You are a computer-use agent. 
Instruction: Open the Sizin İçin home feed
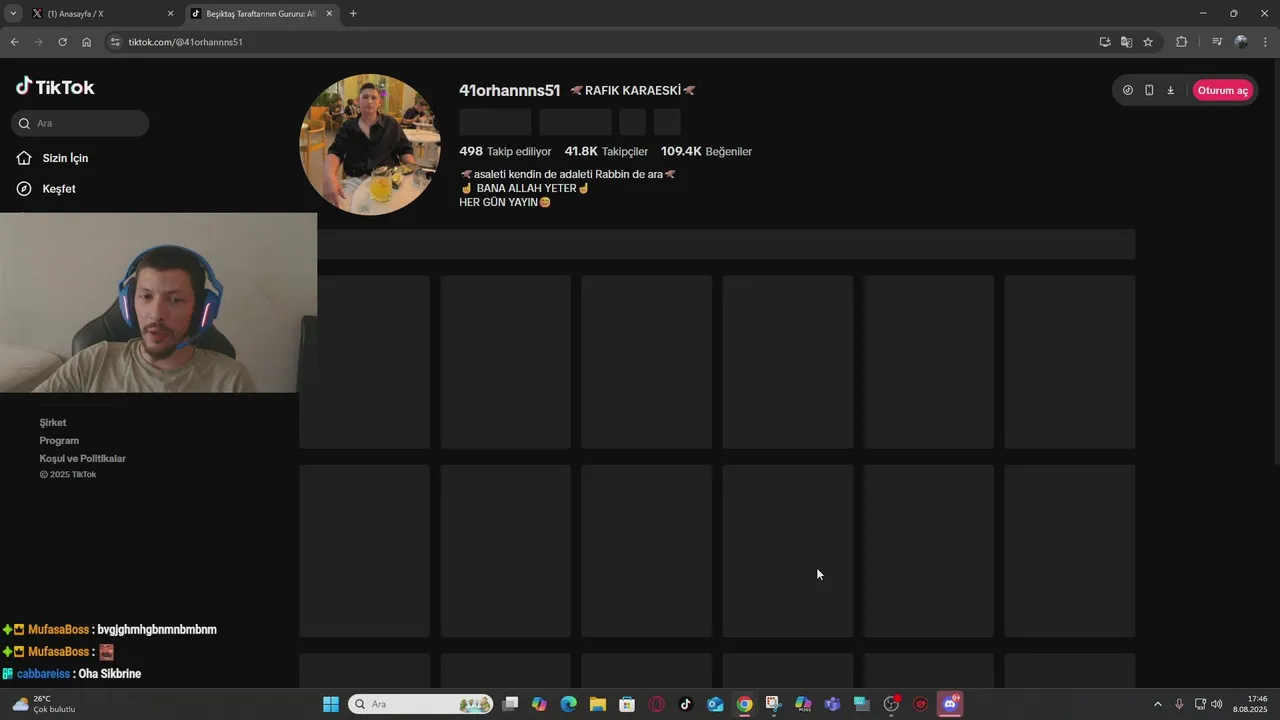coord(53,158)
